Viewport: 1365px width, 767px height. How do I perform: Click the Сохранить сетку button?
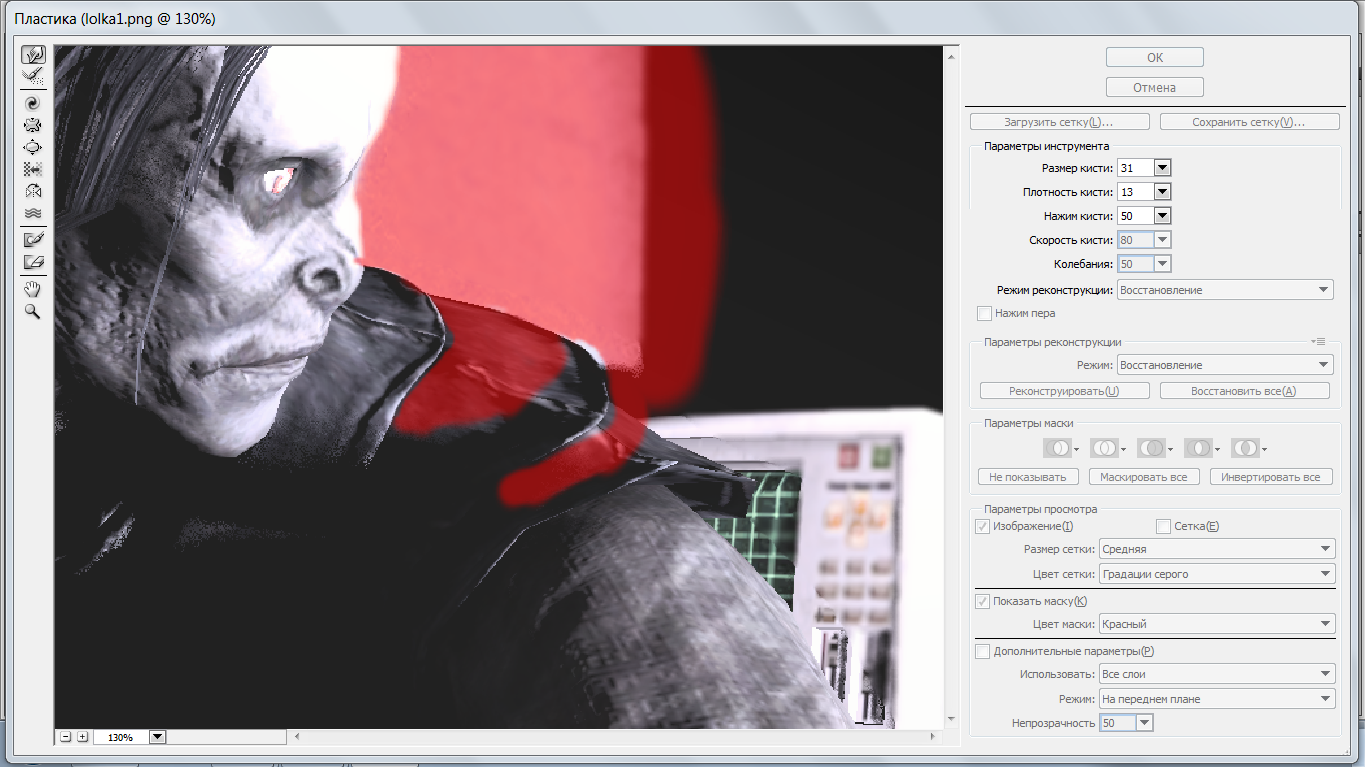[1249, 122]
